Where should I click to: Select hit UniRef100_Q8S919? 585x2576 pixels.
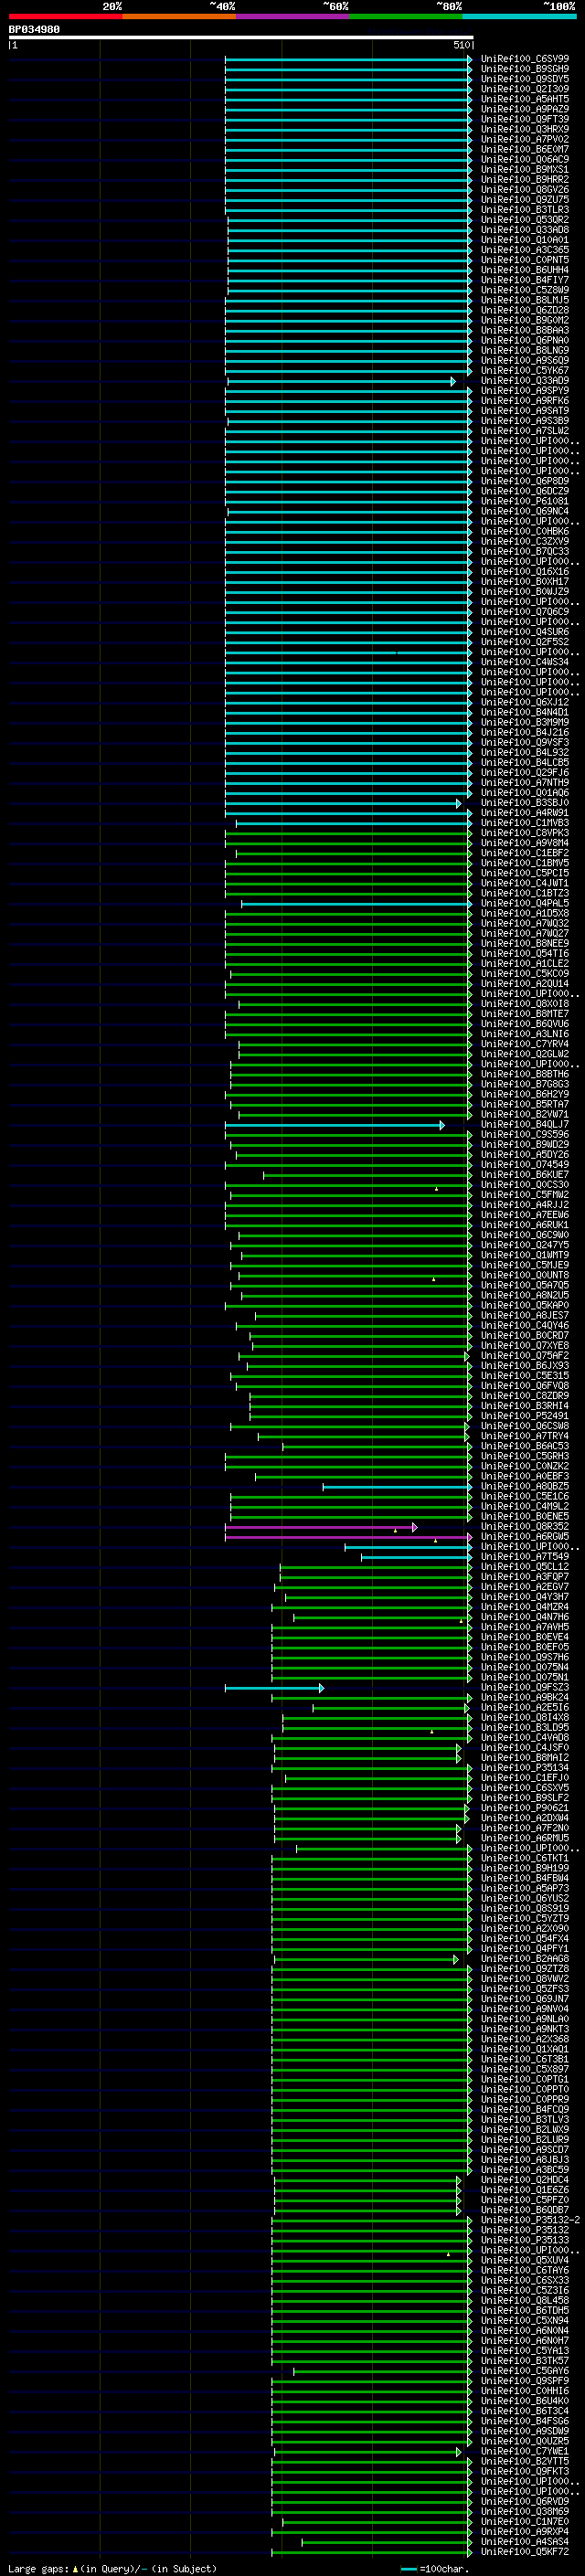point(524,1909)
